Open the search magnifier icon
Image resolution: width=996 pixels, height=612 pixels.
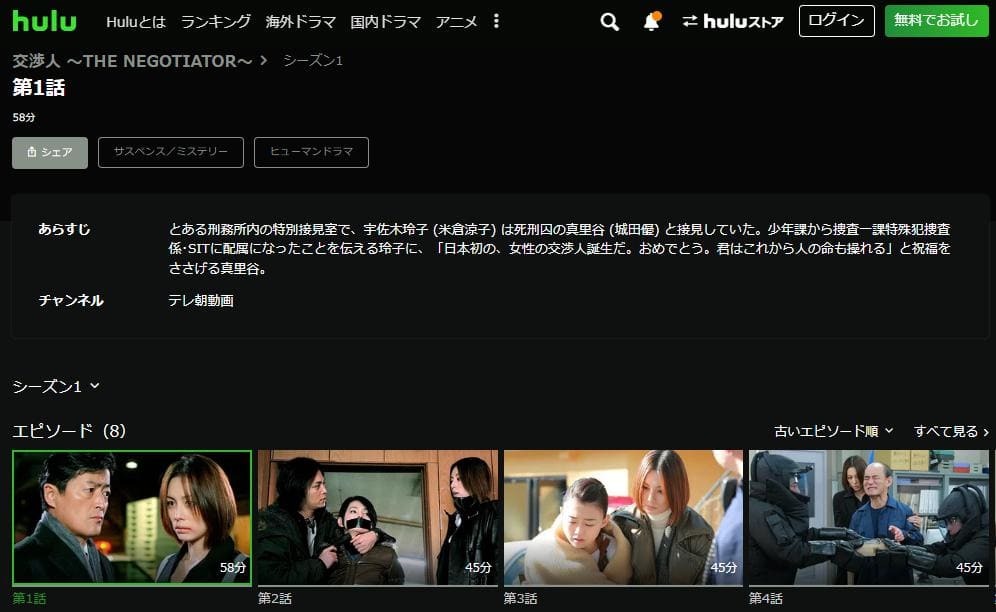click(609, 22)
